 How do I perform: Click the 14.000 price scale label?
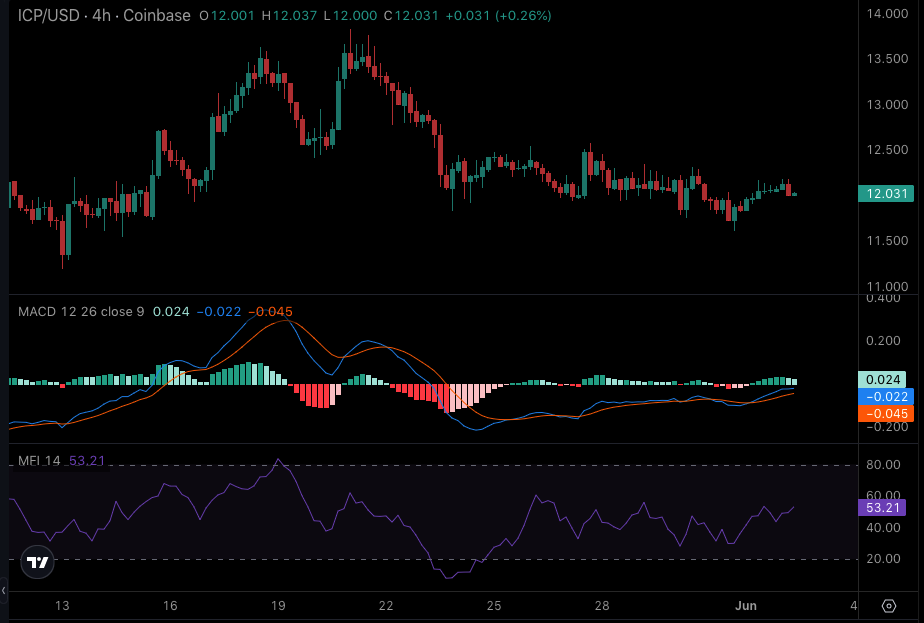(x=887, y=14)
